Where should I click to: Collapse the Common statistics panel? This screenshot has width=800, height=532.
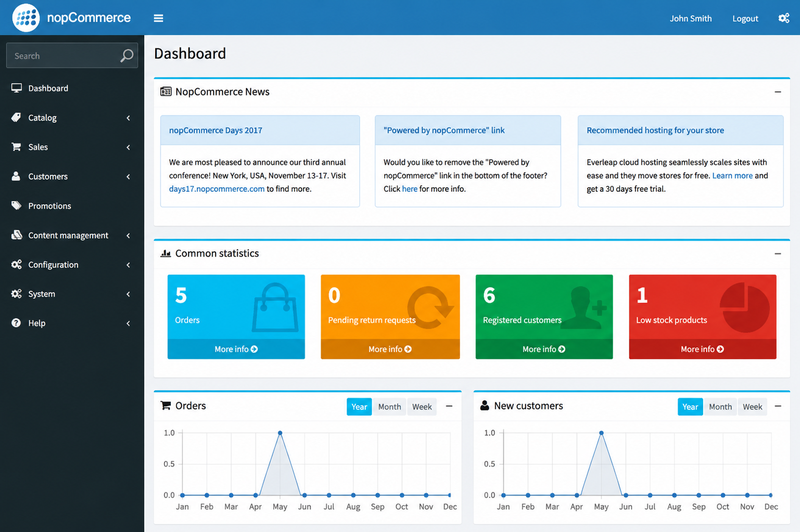click(x=778, y=254)
